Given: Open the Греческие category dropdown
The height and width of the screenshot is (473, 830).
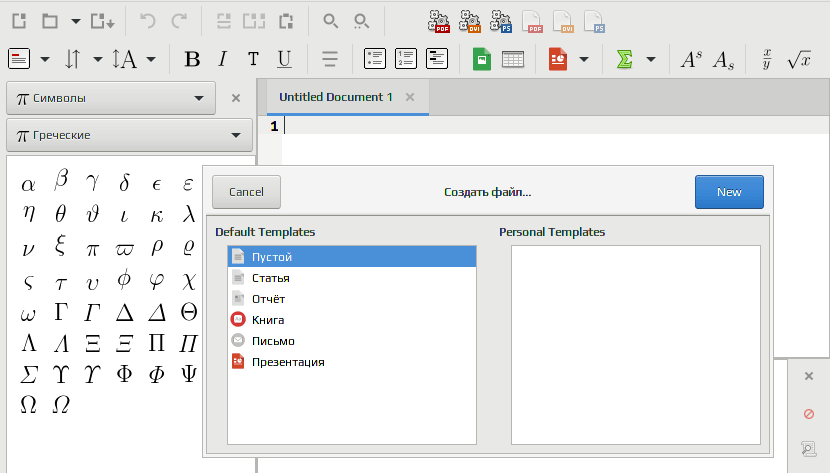Looking at the screenshot, I should coord(129,135).
